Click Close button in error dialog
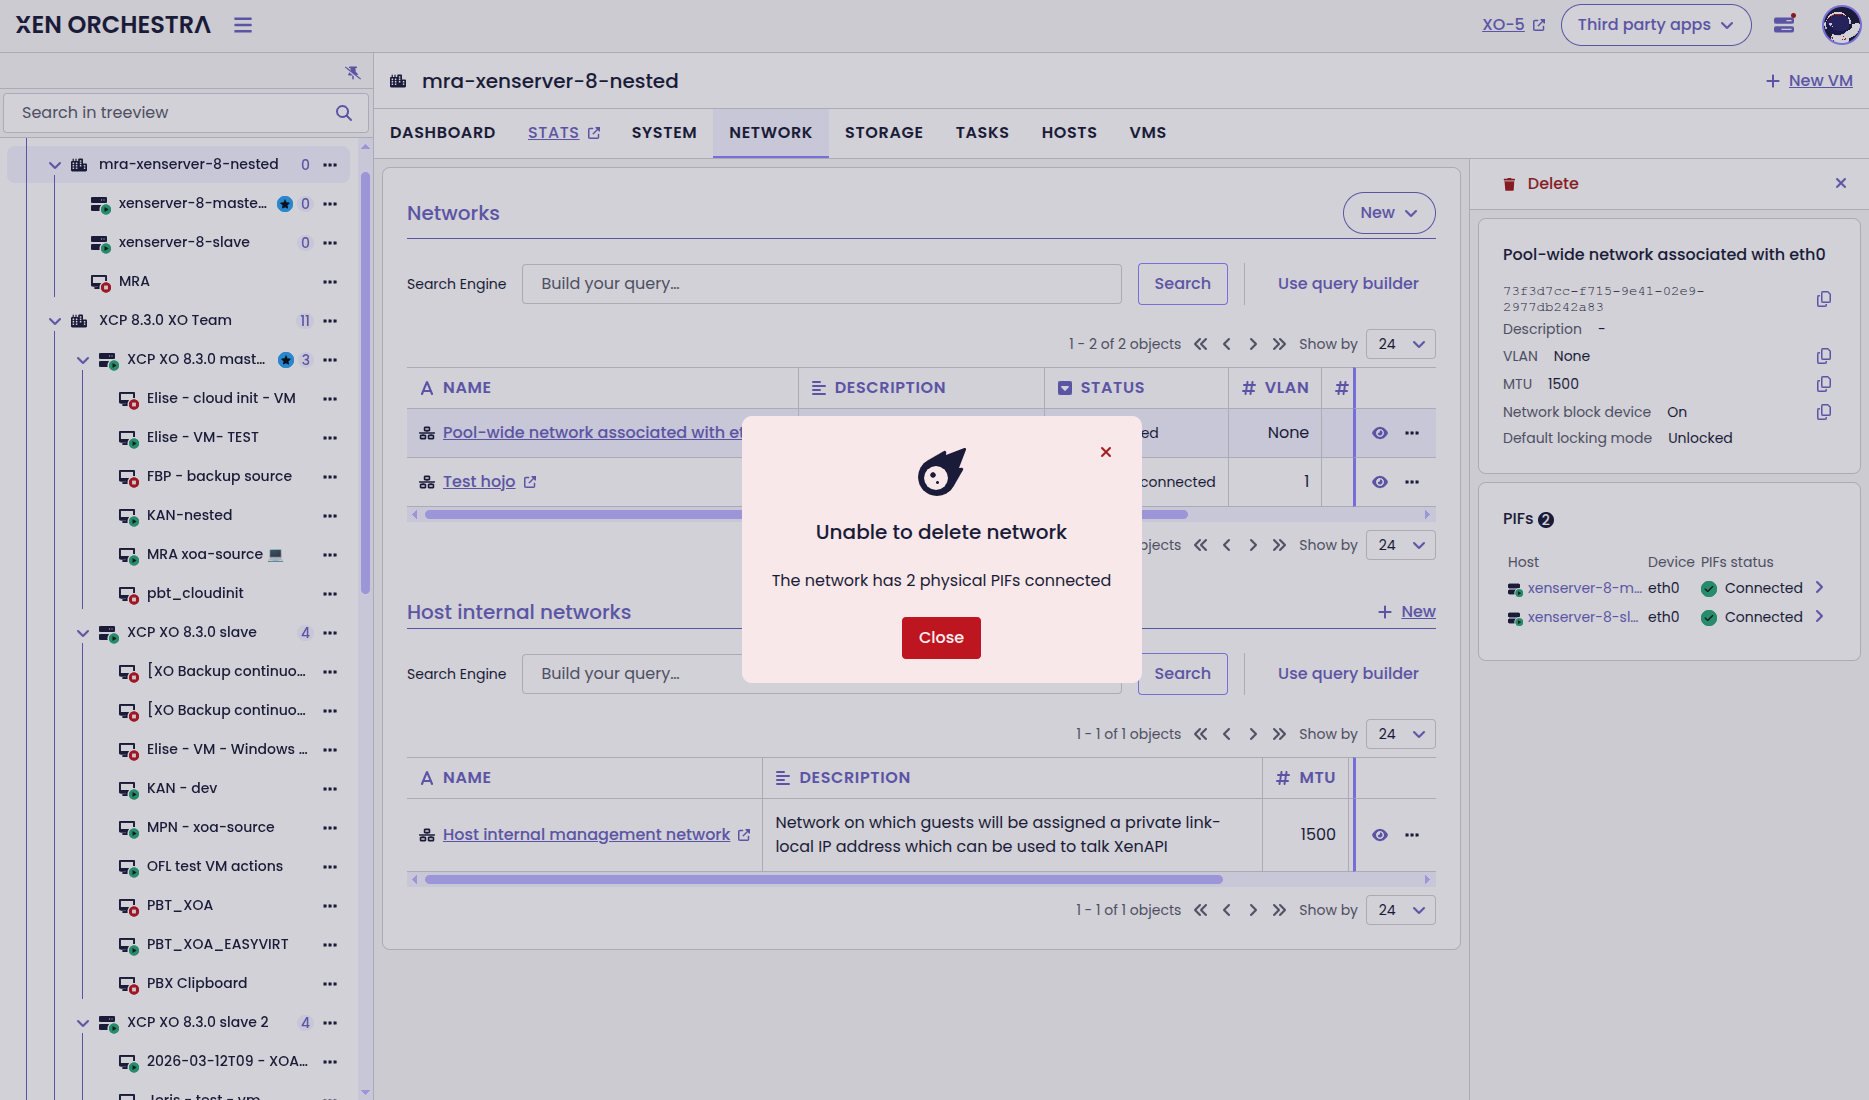This screenshot has width=1869, height=1100. (941, 638)
